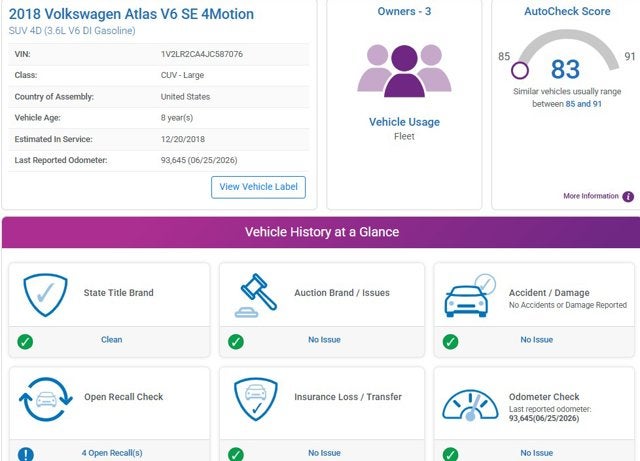Click No Issue under Odometer Check

(536, 453)
